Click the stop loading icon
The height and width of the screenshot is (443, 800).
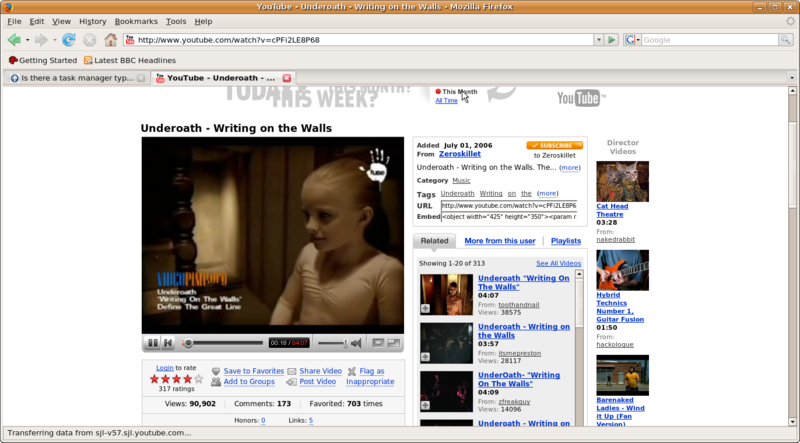pos(90,40)
